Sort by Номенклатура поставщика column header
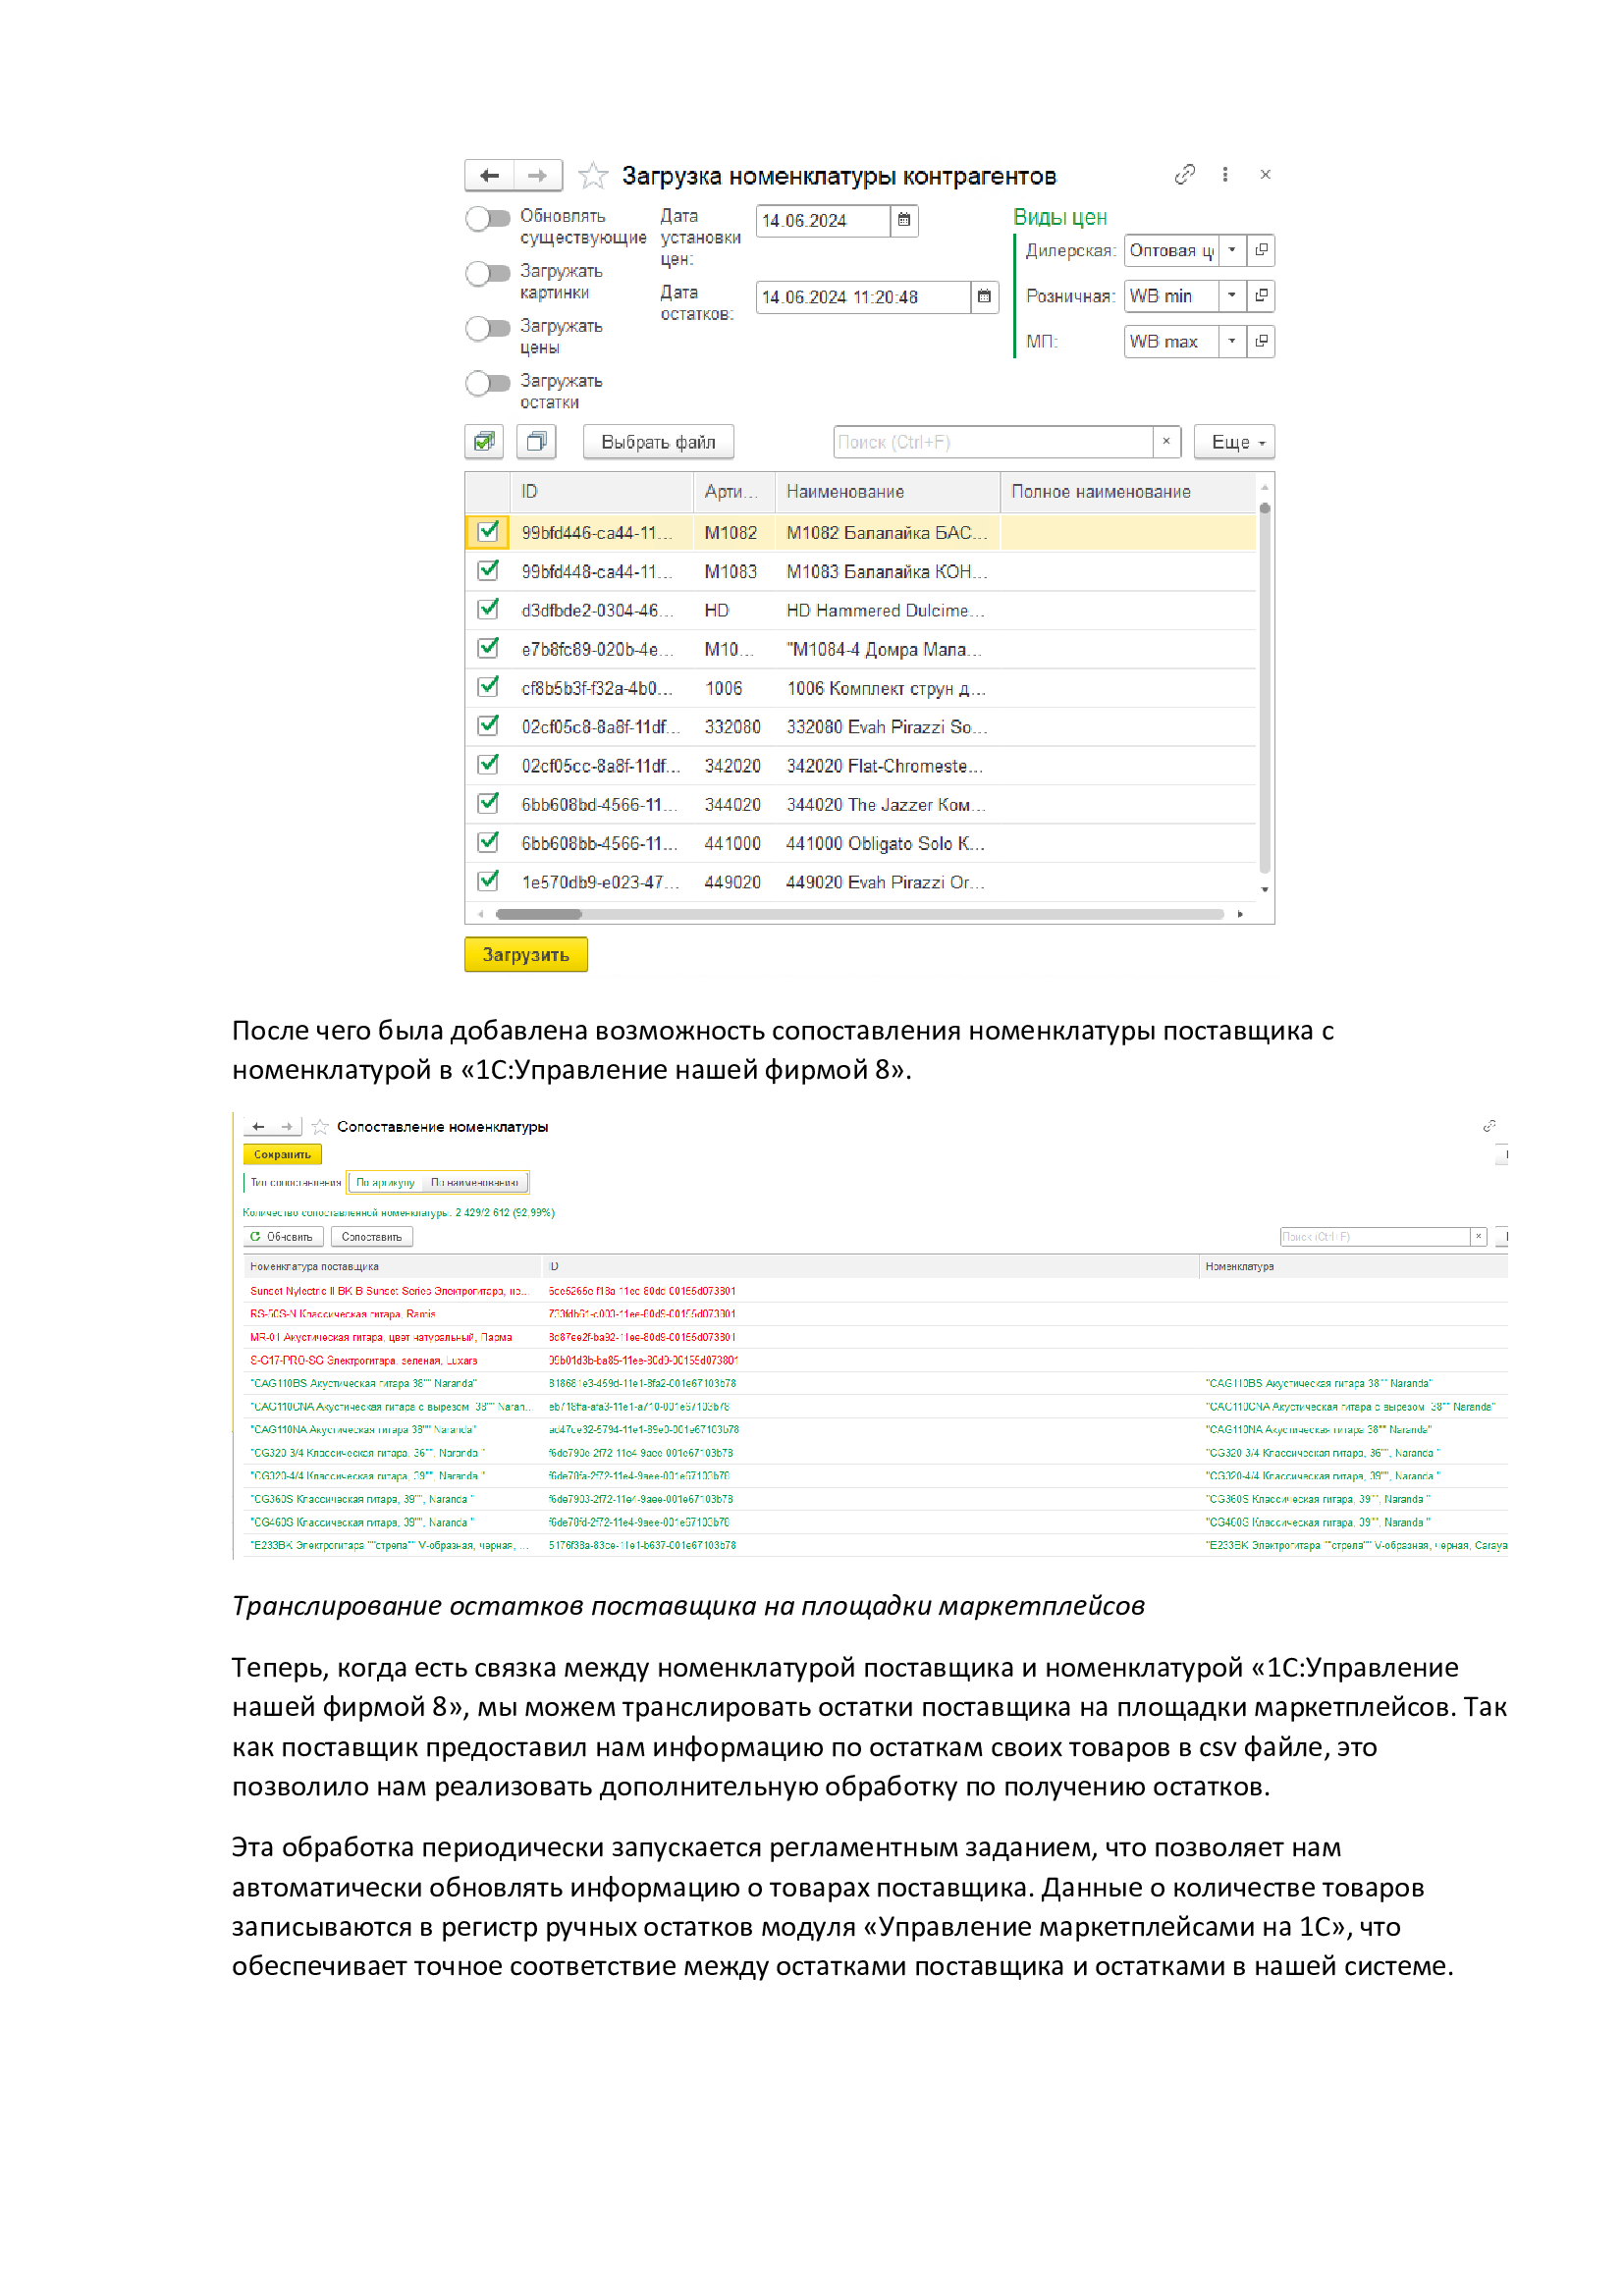The width and height of the screenshot is (1624, 2296). [x=391, y=1267]
